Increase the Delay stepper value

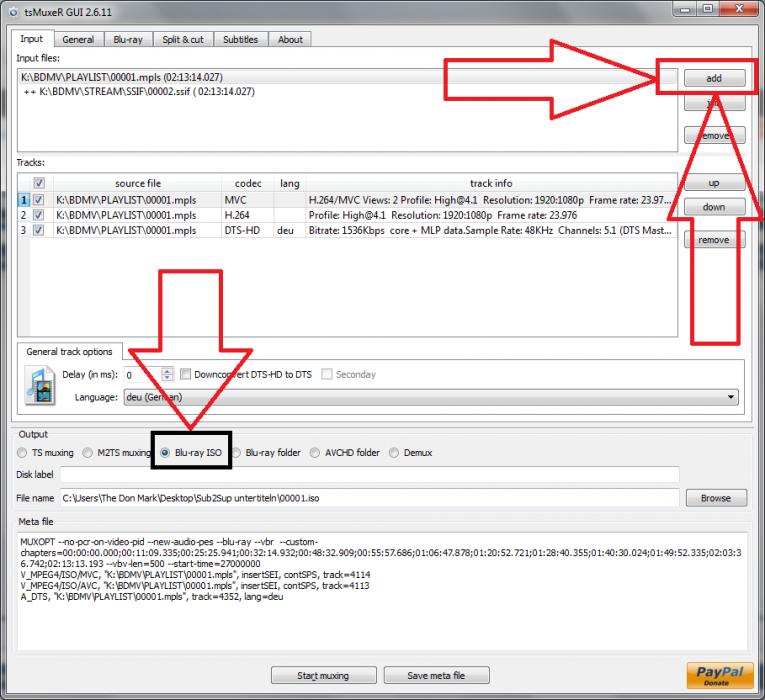point(167,371)
